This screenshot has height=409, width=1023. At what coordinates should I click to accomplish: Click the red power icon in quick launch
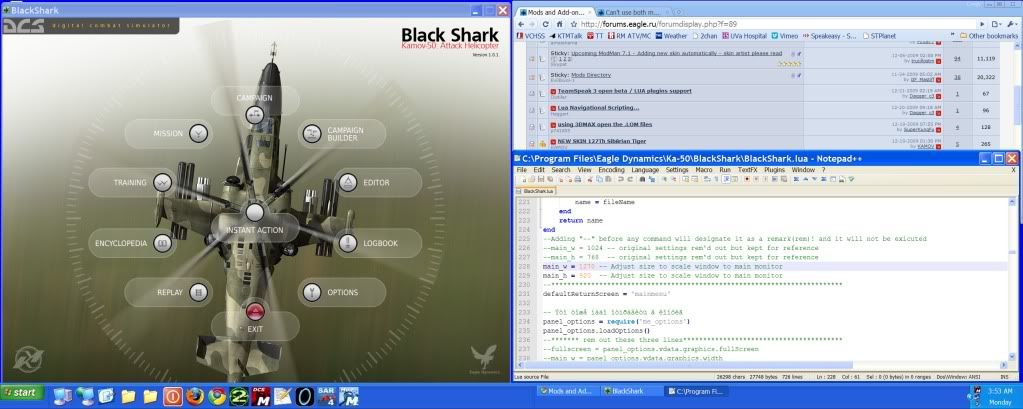[x=172, y=395]
